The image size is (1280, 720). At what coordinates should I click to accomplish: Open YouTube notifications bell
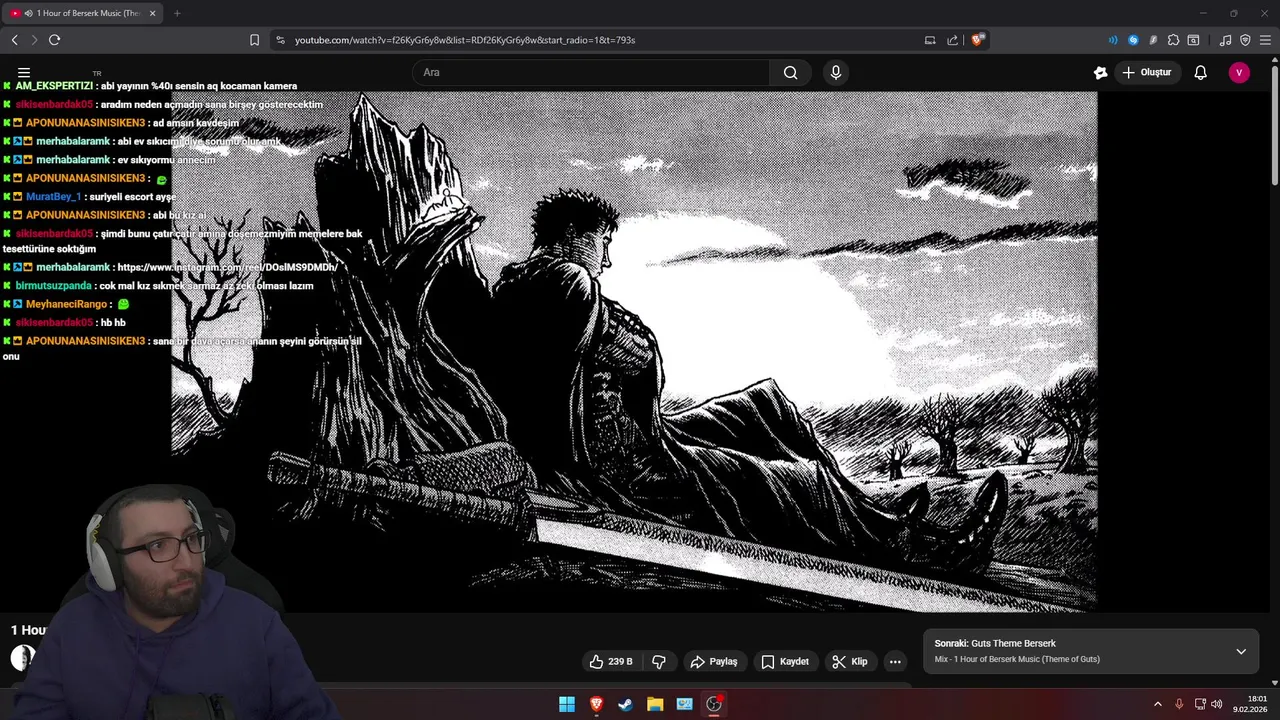coord(1200,72)
